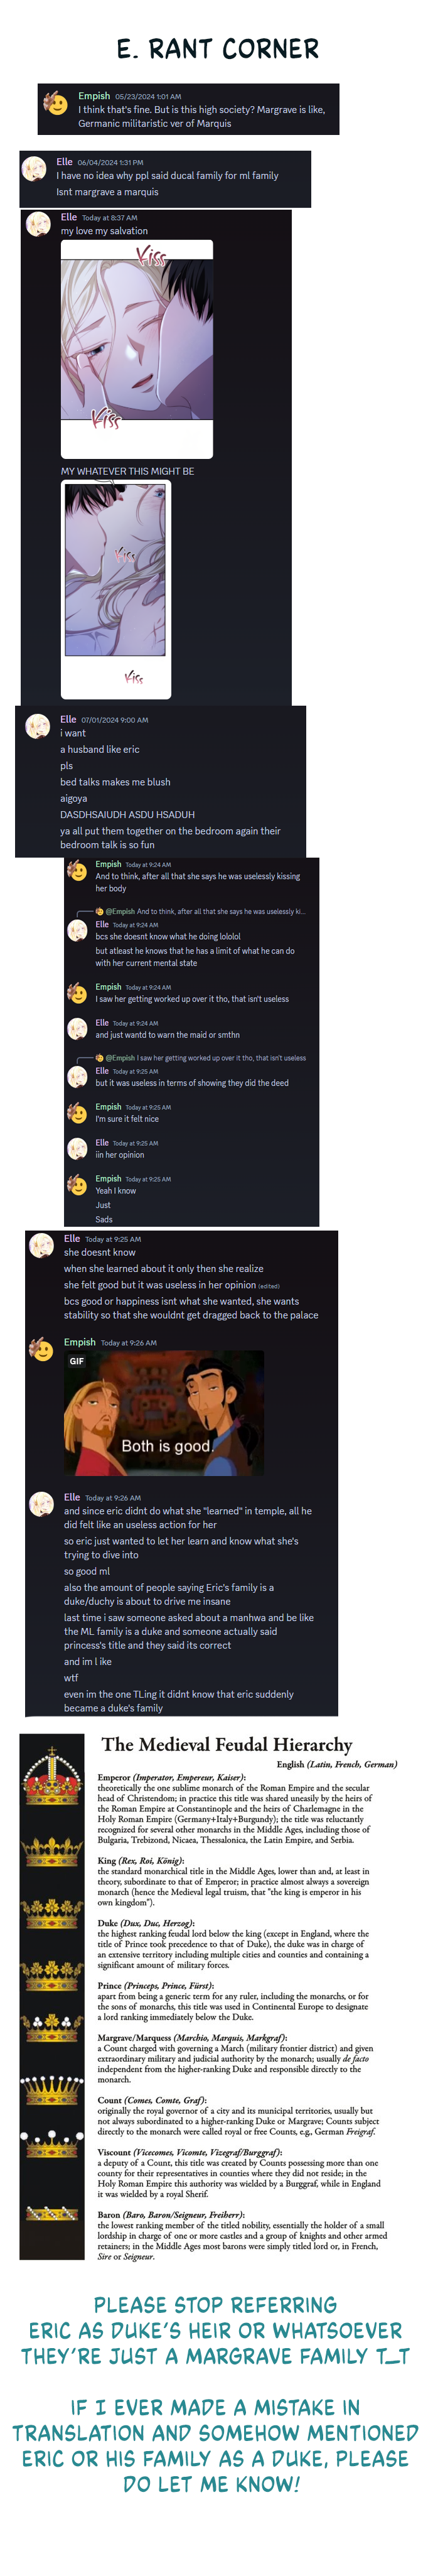Image resolution: width=433 pixels, height=2576 pixels.
Task: Click Empish's avatar above the 'Both is good' GIF
Action: [42, 1350]
